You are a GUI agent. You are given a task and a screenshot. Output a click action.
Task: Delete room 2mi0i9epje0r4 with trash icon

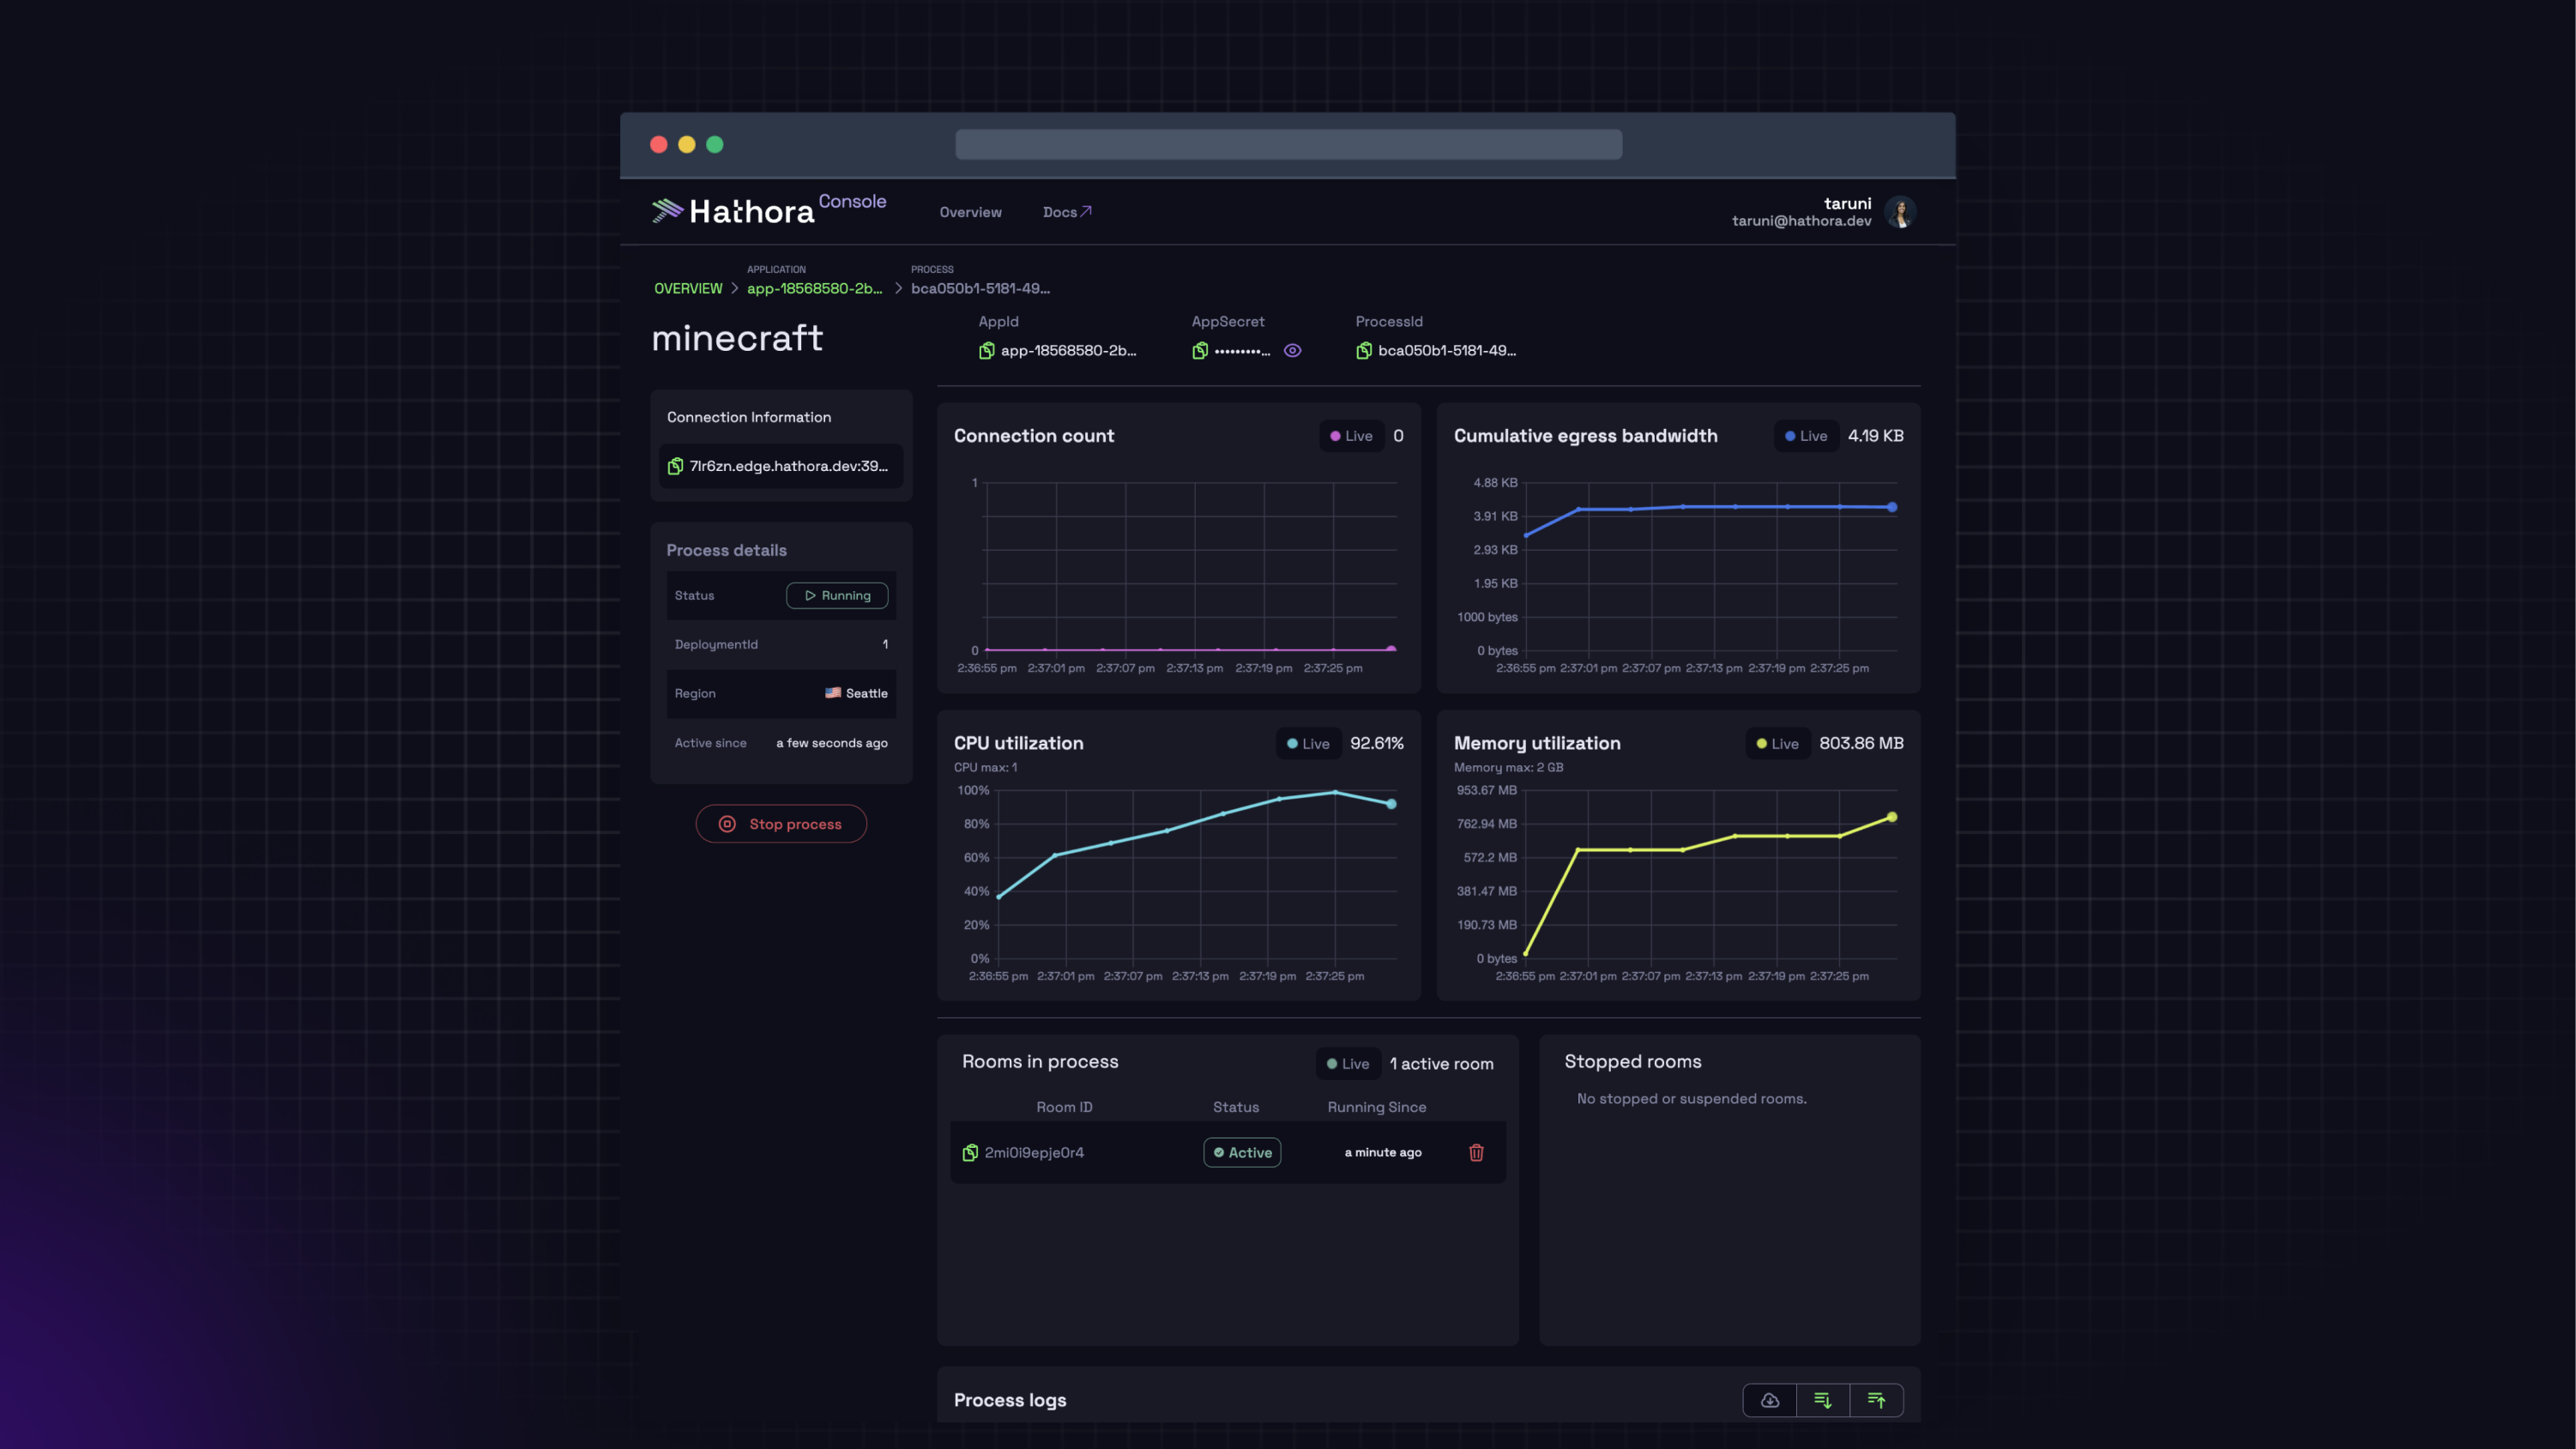[1476, 1152]
